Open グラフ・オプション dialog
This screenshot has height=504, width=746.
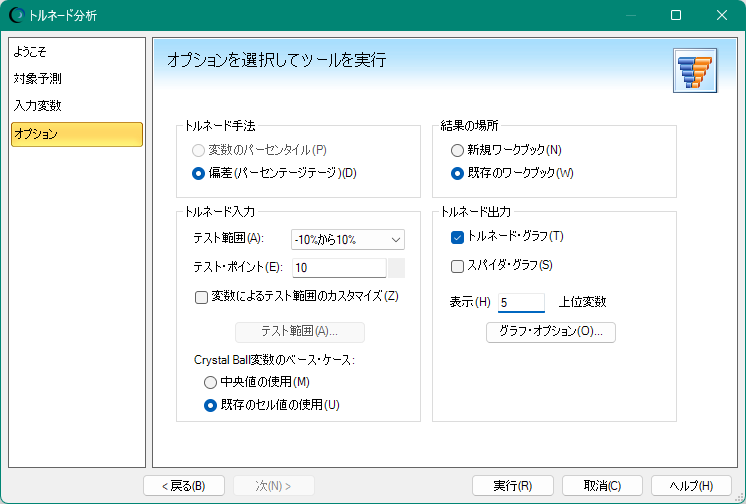[x=550, y=332]
